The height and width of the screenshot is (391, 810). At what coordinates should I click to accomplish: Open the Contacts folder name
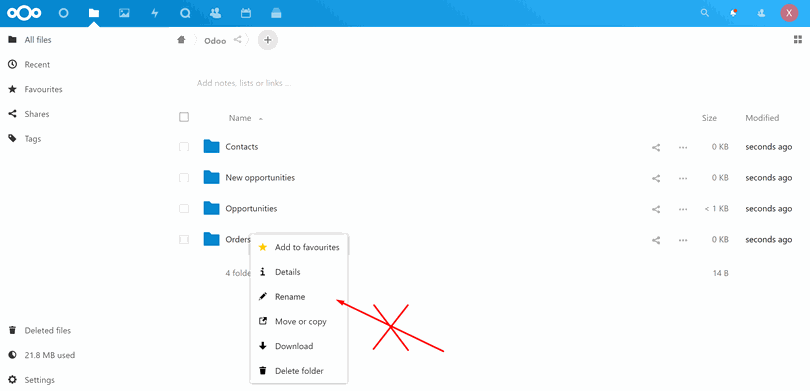242,147
